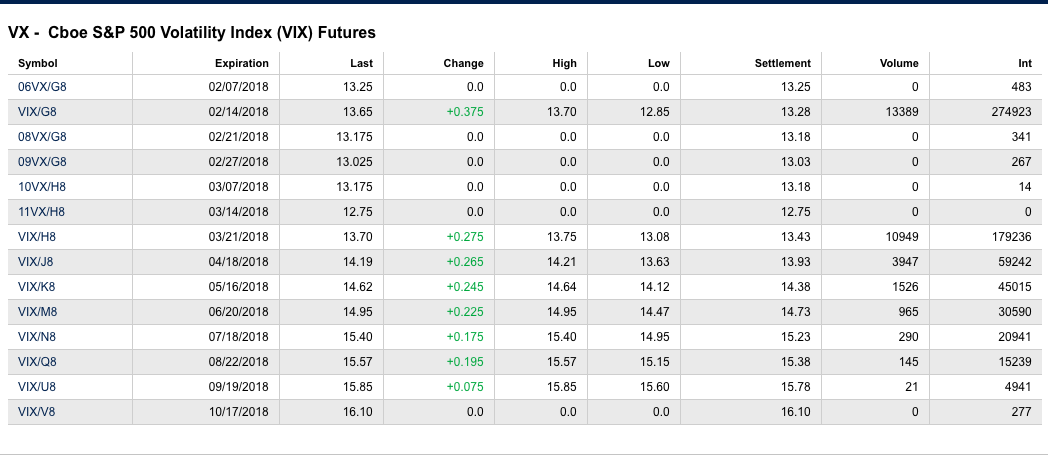The width and height of the screenshot is (1048, 456).
Task: Open the VIX/K8 contract link
Action: coord(37,287)
